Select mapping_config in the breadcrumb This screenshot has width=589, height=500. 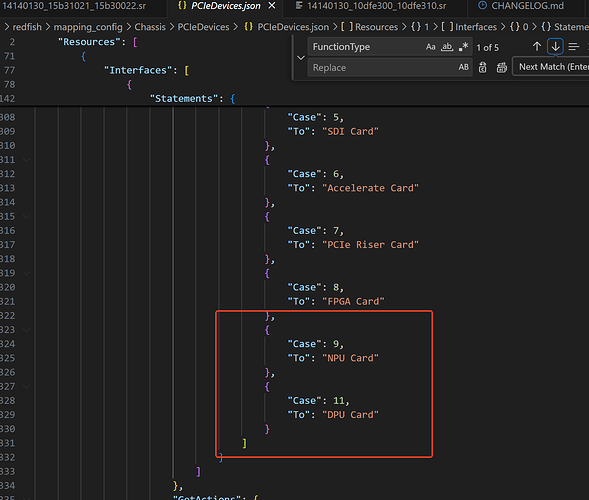coord(88,27)
